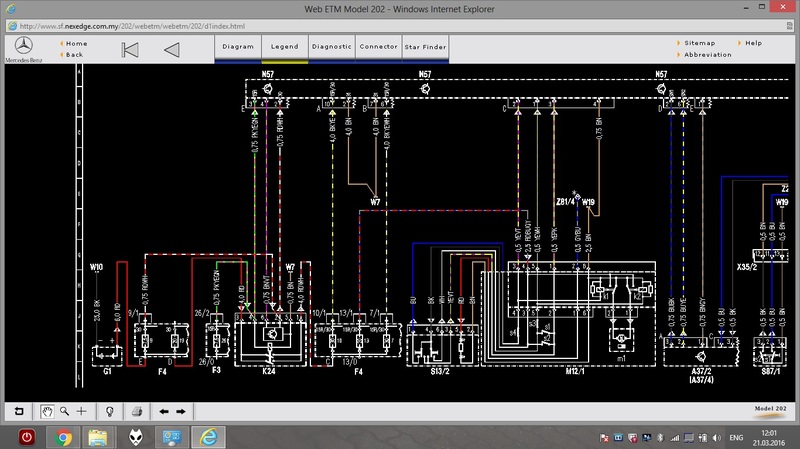The image size is (800, 449).
Task: Print the wiring diagram
Action: (137, 411)
